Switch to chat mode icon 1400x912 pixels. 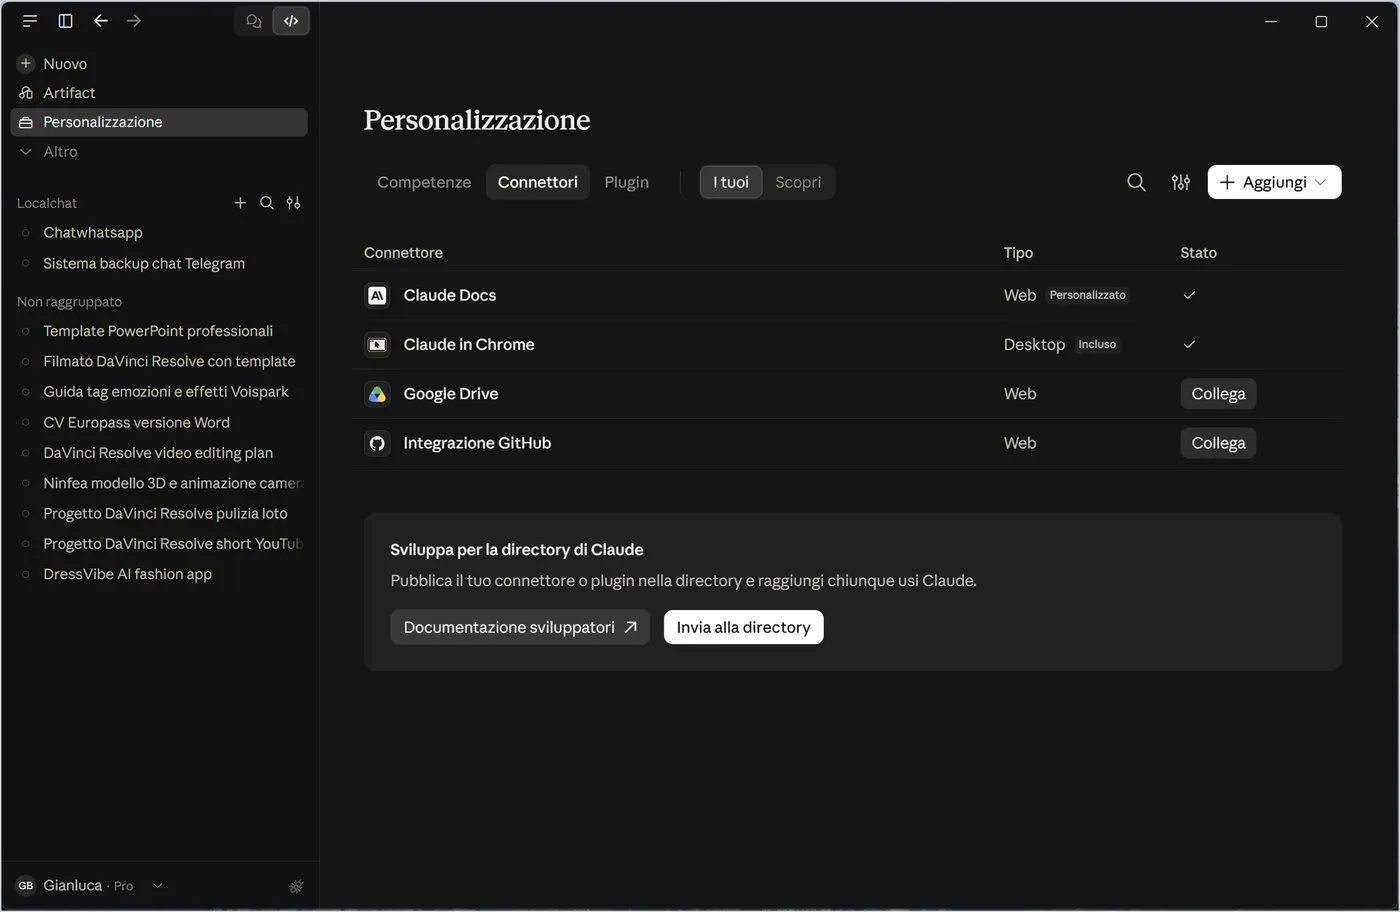pos(254,21)
